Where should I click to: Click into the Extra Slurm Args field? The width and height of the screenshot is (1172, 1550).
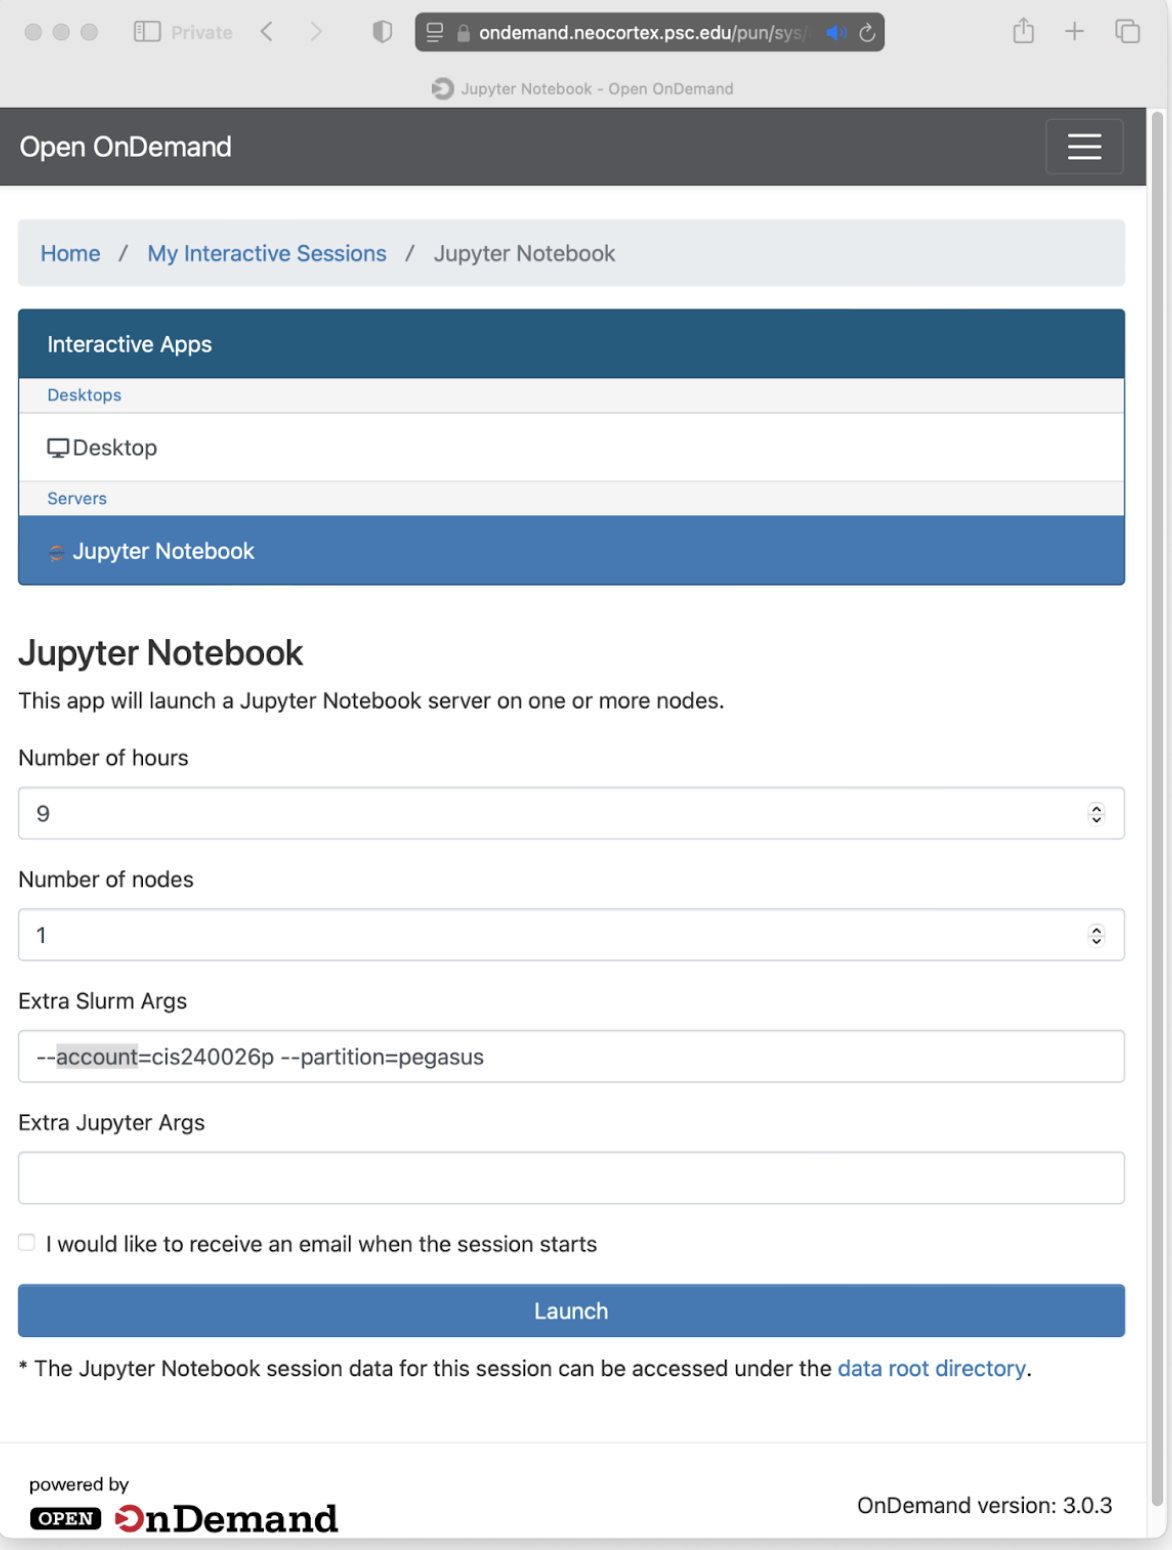pos(571,1057)
